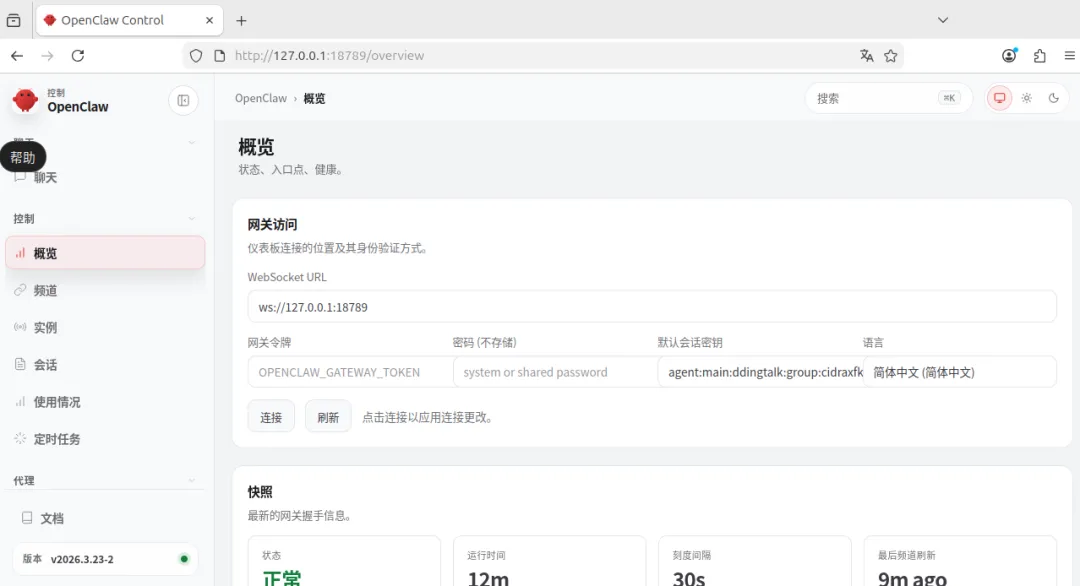Open the 概览 overview sidebar item
The height and width of the screenshot is (586, 1080).
pyautogui.click(x=105, y=253)
